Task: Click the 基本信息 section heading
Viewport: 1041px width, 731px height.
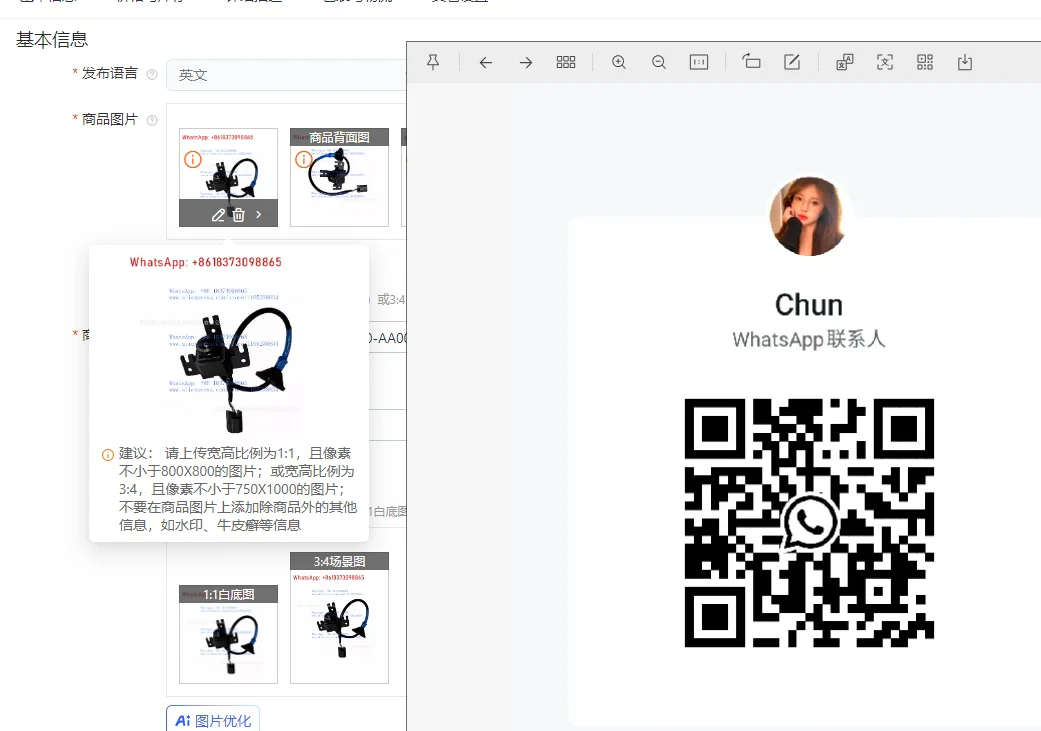Action: pos(52,40)
